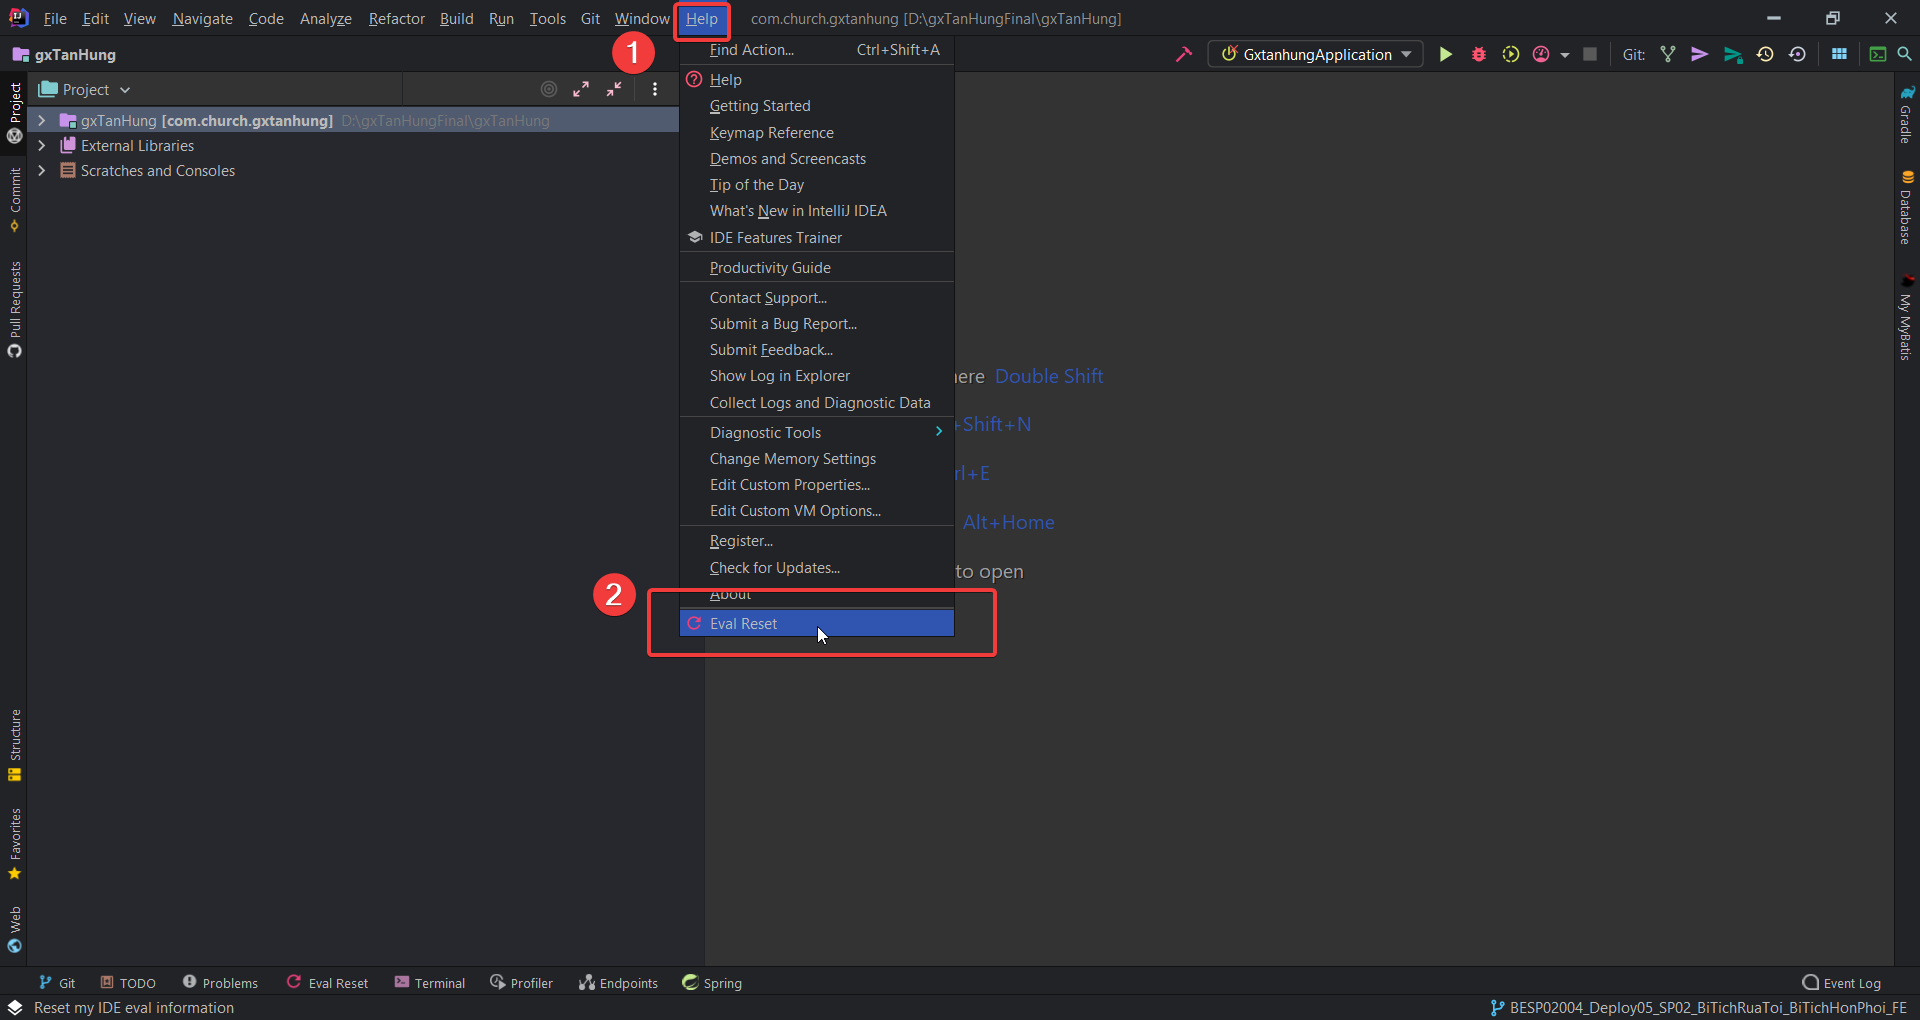Screen dimensions: 1920x1020
Task: Select Show Log in Explorer entry
Action: 817,376
